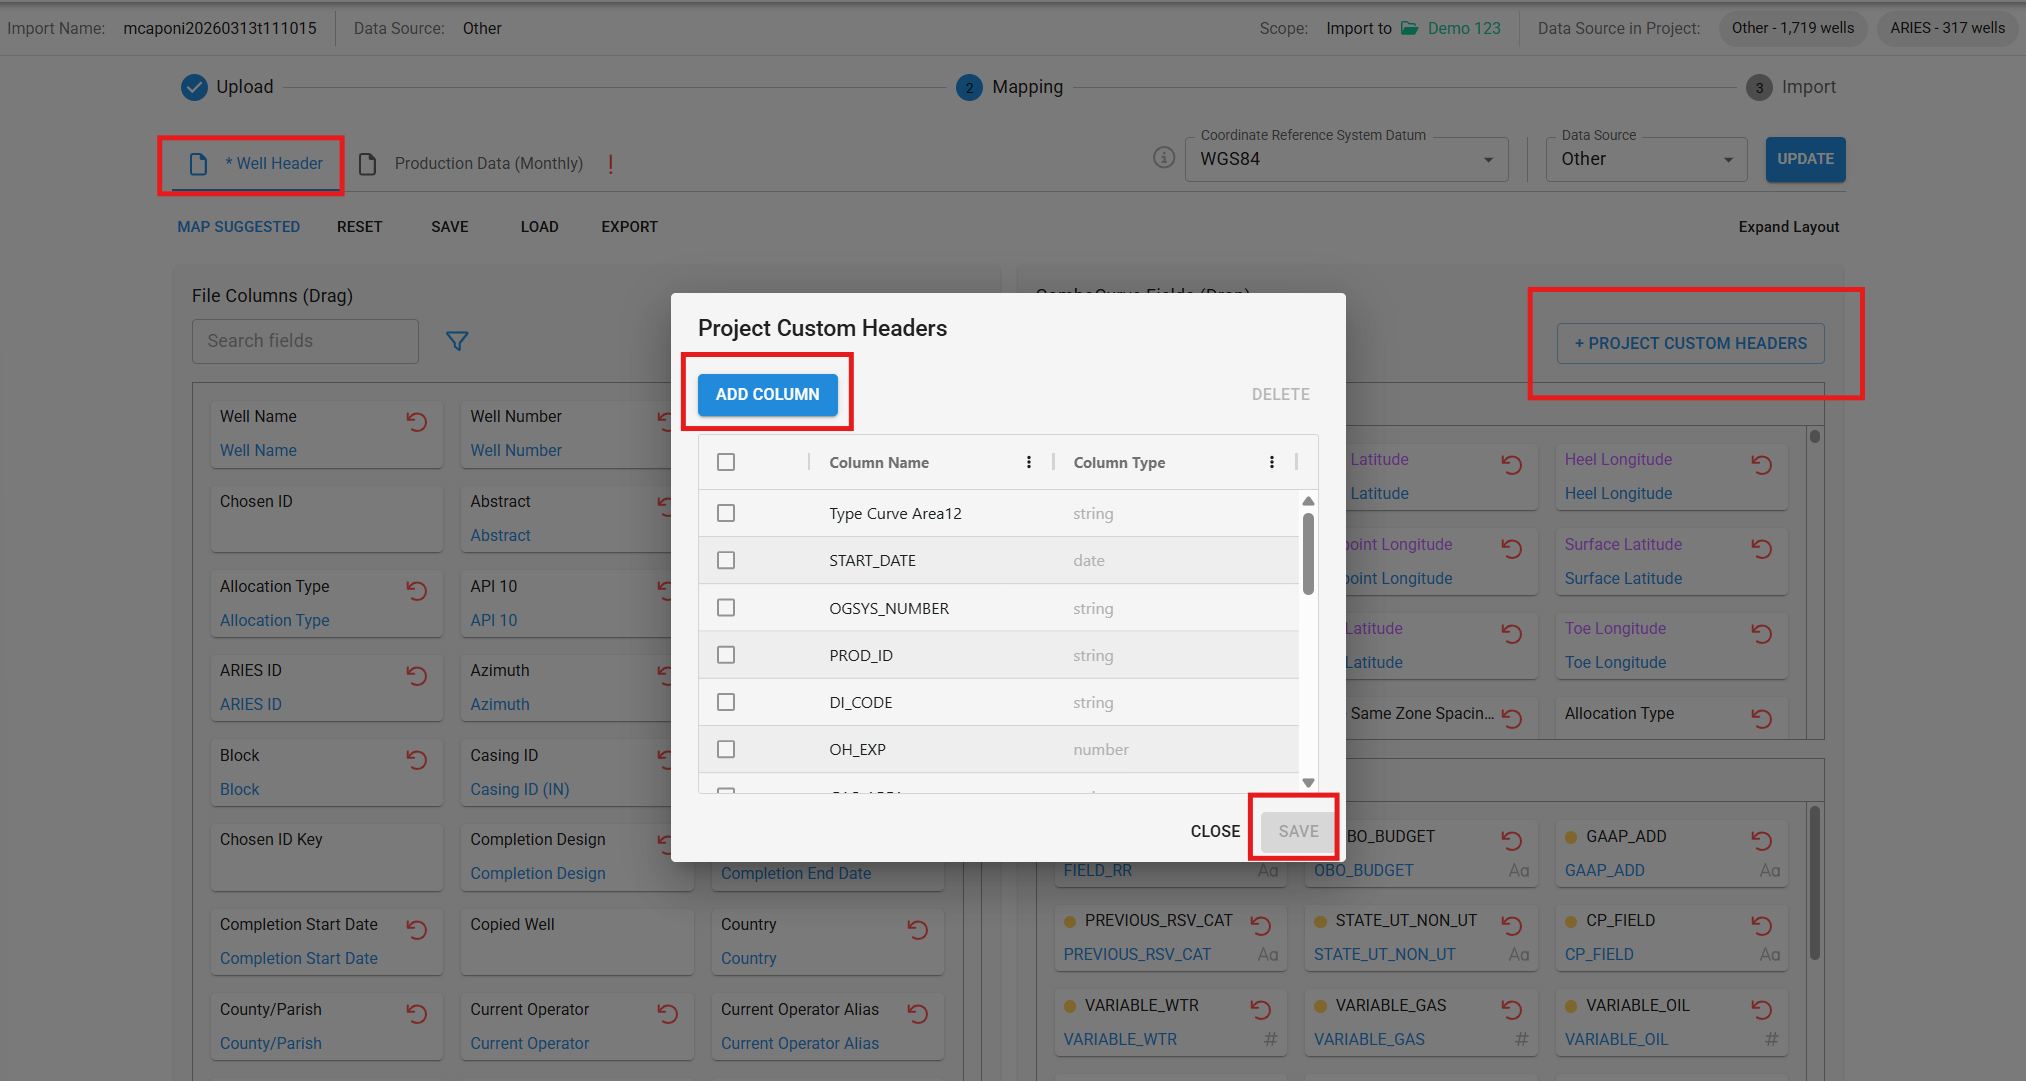Reset the GAAP_ADD field mapping

(1762, 841)
